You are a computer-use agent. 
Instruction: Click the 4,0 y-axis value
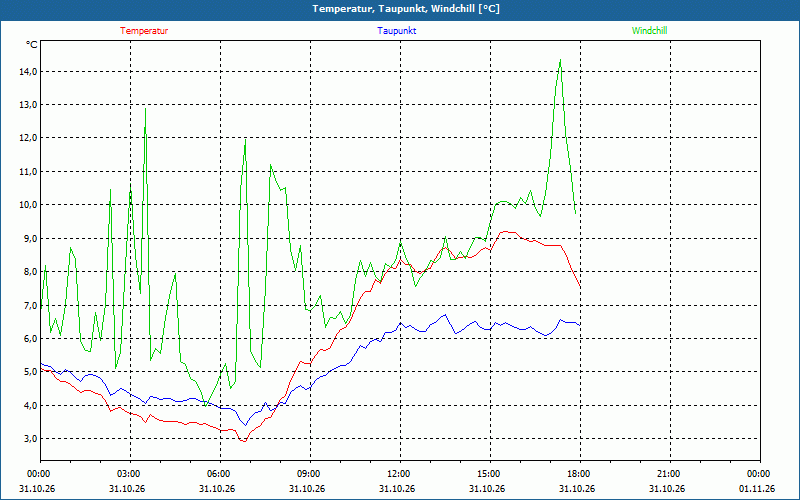click(x=30, y=405)
